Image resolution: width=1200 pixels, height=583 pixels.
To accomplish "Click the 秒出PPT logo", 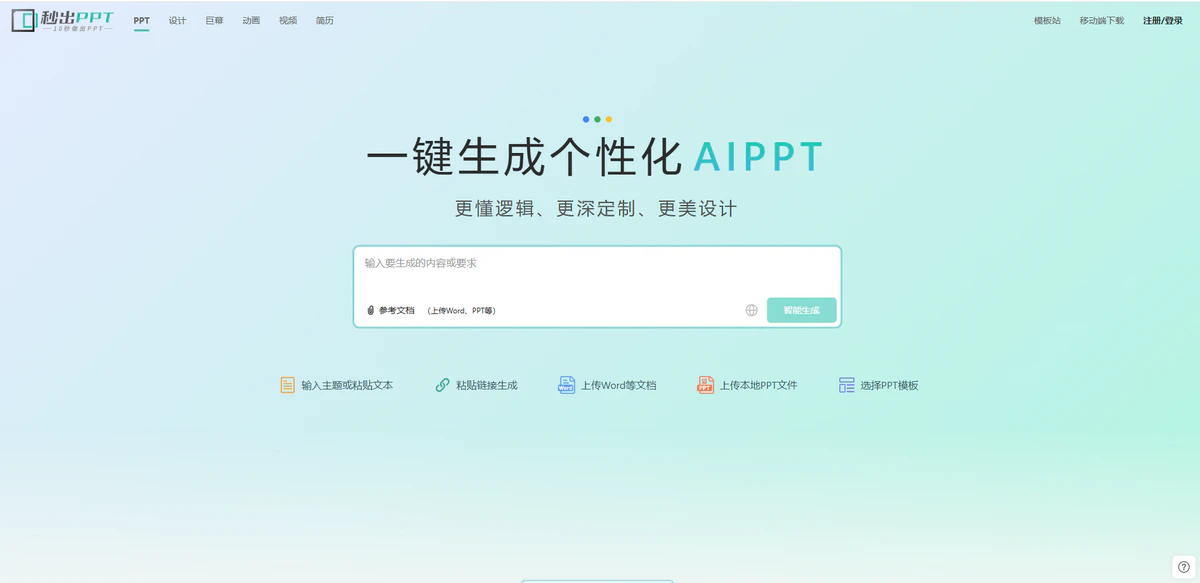I will pos(62,20).
